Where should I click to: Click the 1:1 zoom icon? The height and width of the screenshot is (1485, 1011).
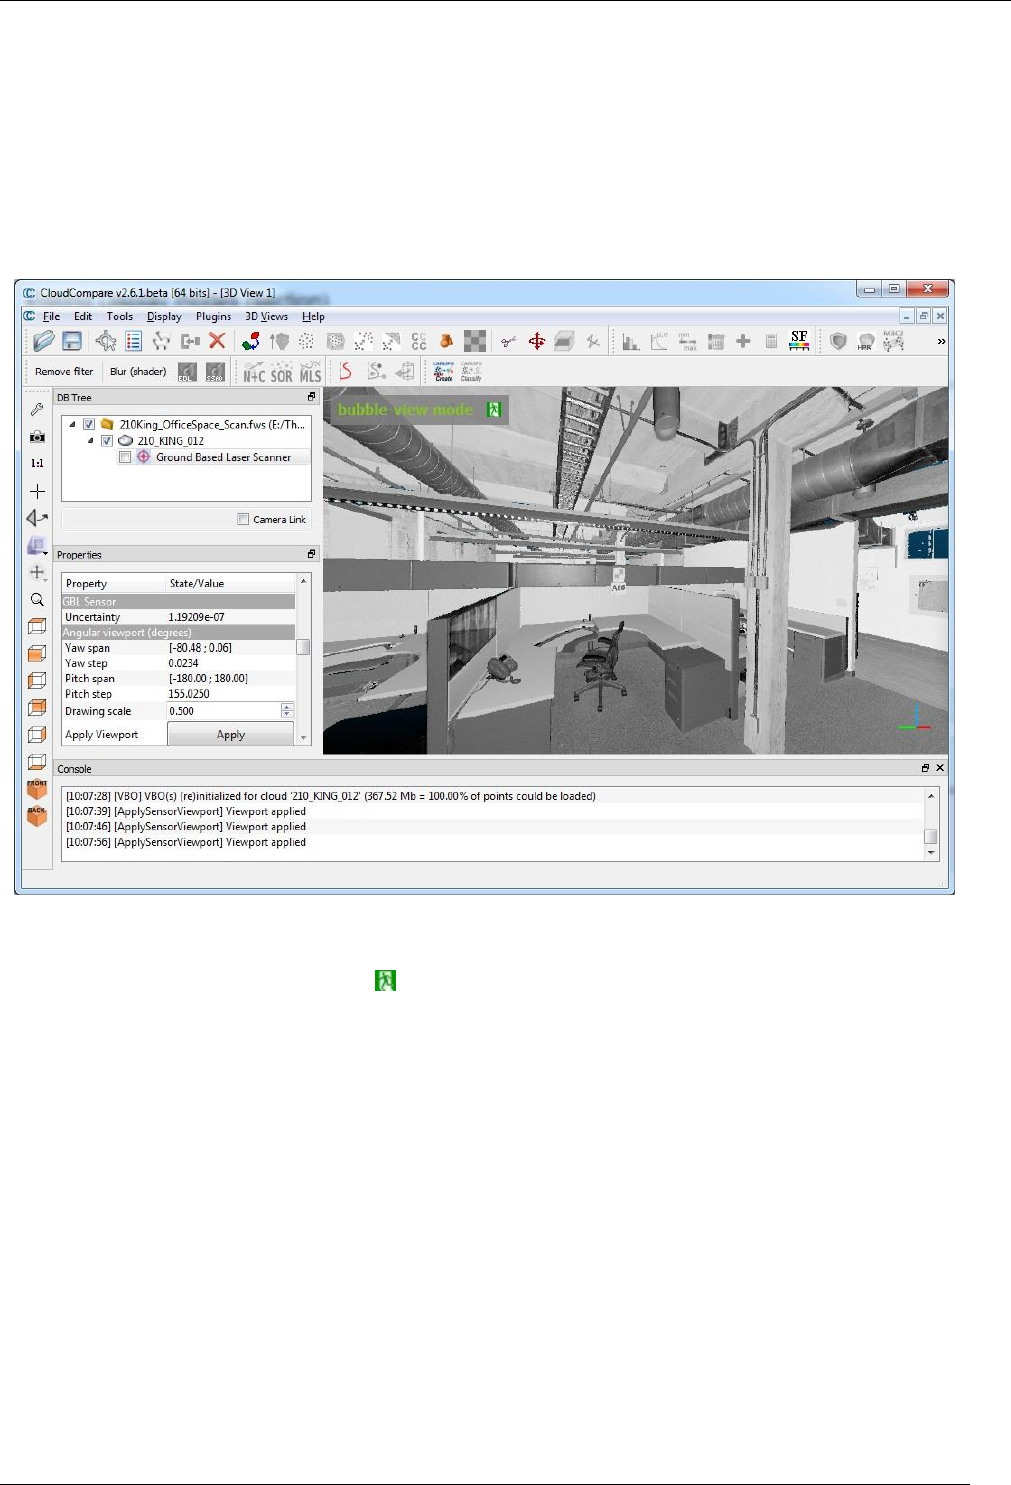[x=37, y=463]
